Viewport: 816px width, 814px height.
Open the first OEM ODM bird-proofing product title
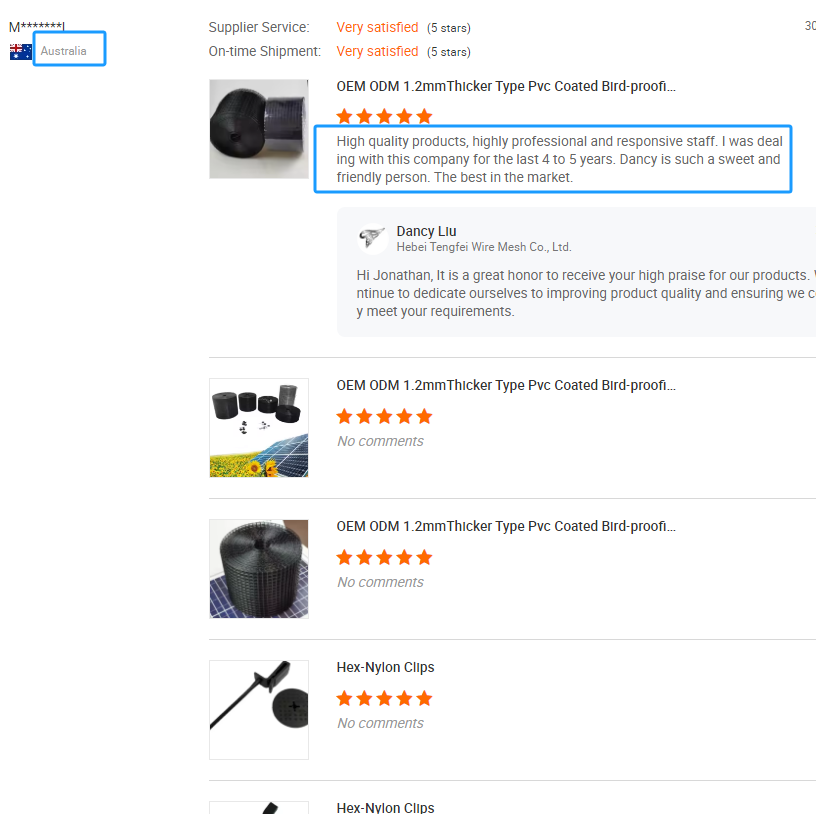[506, 86]
